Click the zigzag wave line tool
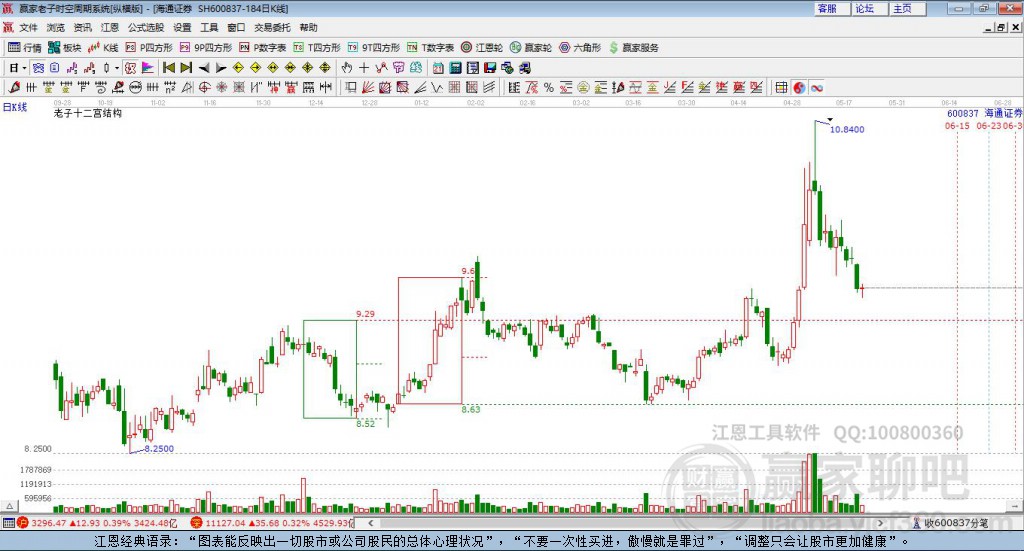The height and width of the screenshot is (551, 1024). pyautogui.click(x=436, y=87)
